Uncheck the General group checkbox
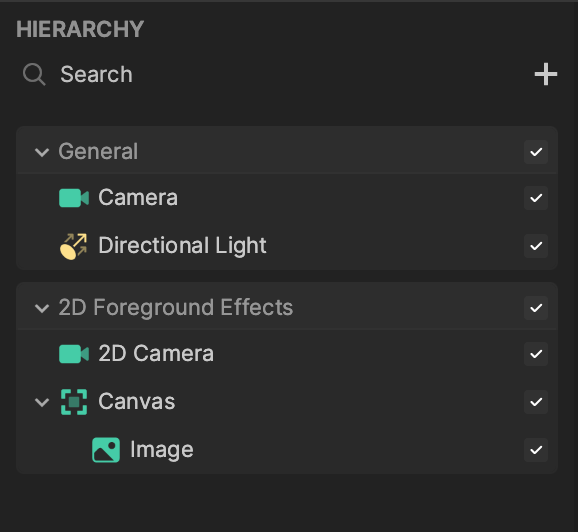The width and height of the screenshot is (578, 532). click(x=536, y=152)
